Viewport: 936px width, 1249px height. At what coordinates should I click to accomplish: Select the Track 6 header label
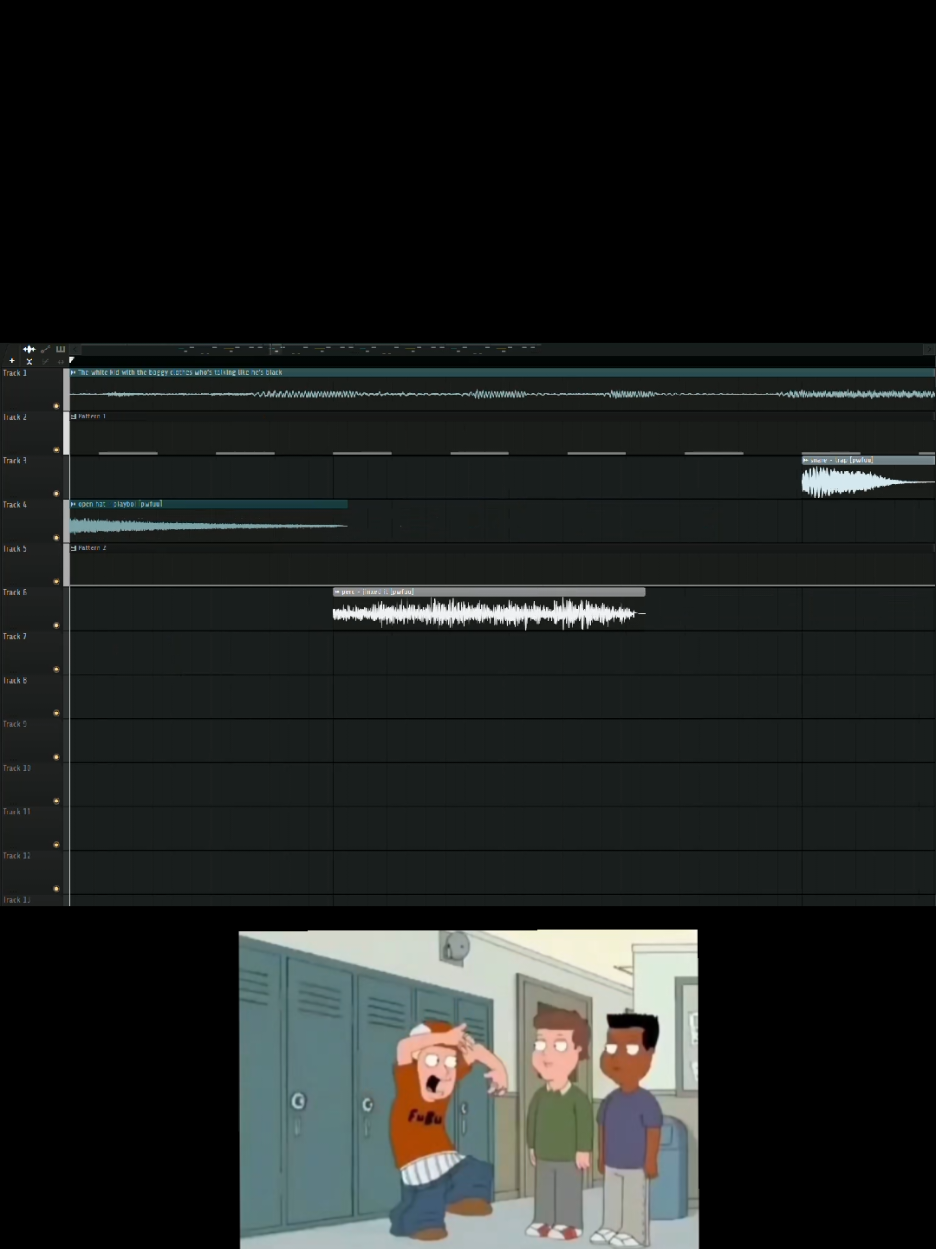click(x=15, y=592)
